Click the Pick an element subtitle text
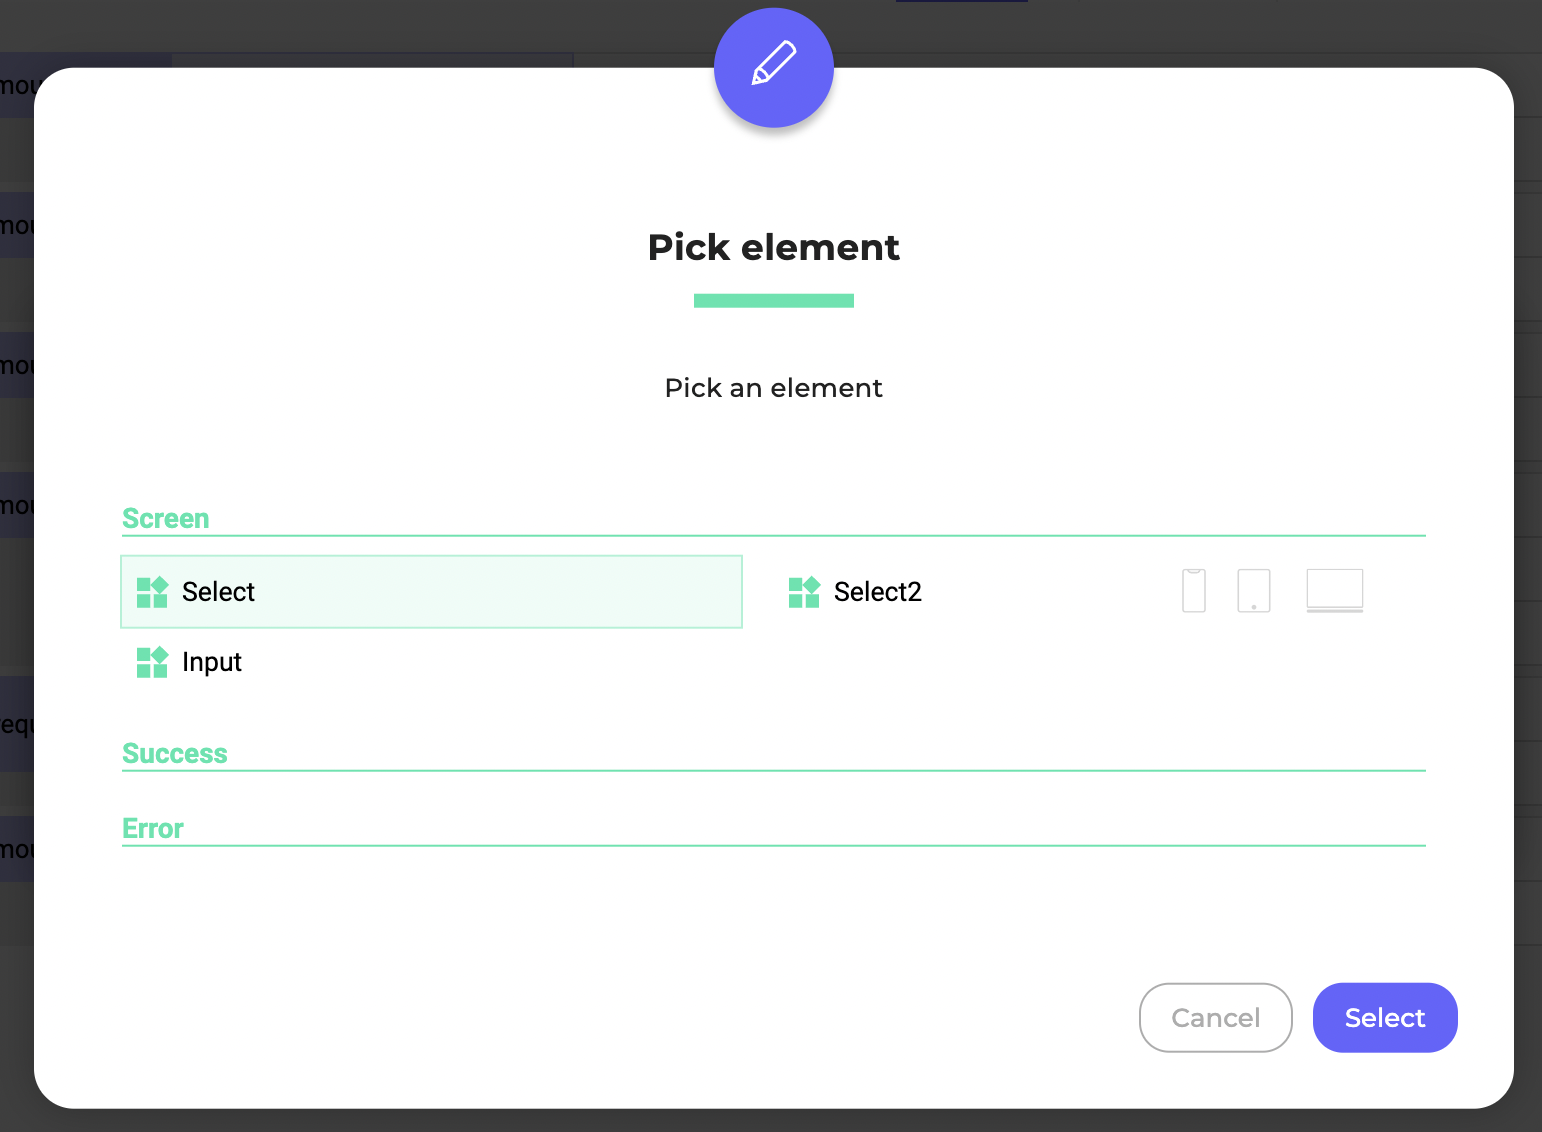Viewport: 1542px width, 1132px height. tap(773, 388)
